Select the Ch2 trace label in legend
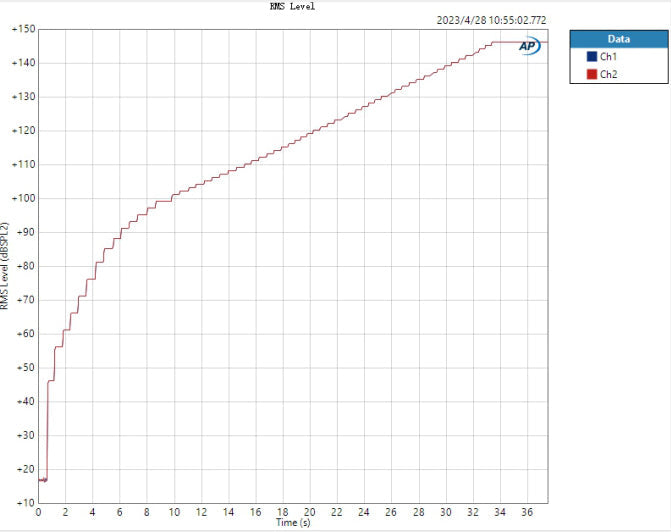The width and height of the screenshot is (671, 532). pyautogui.click(x=608, y=74)
